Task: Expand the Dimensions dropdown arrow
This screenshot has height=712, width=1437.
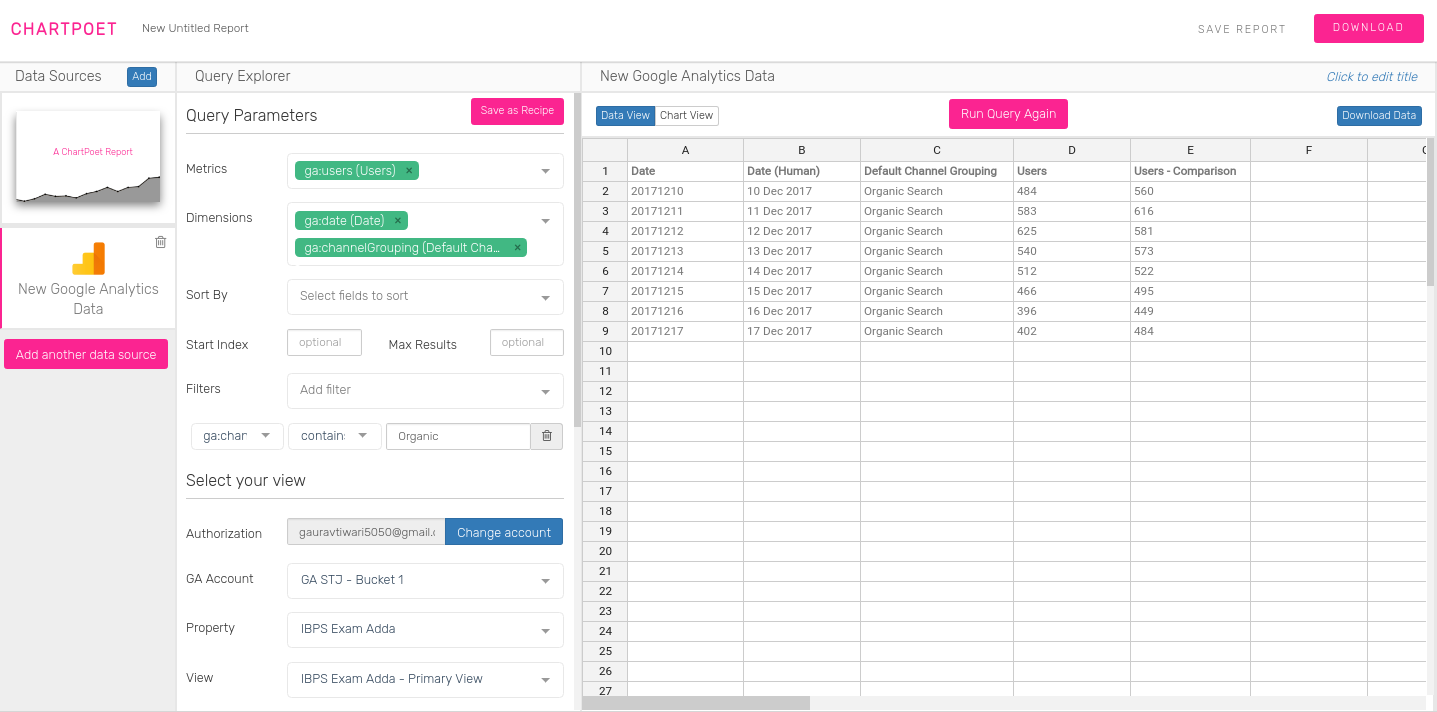Action: [546, 221]
